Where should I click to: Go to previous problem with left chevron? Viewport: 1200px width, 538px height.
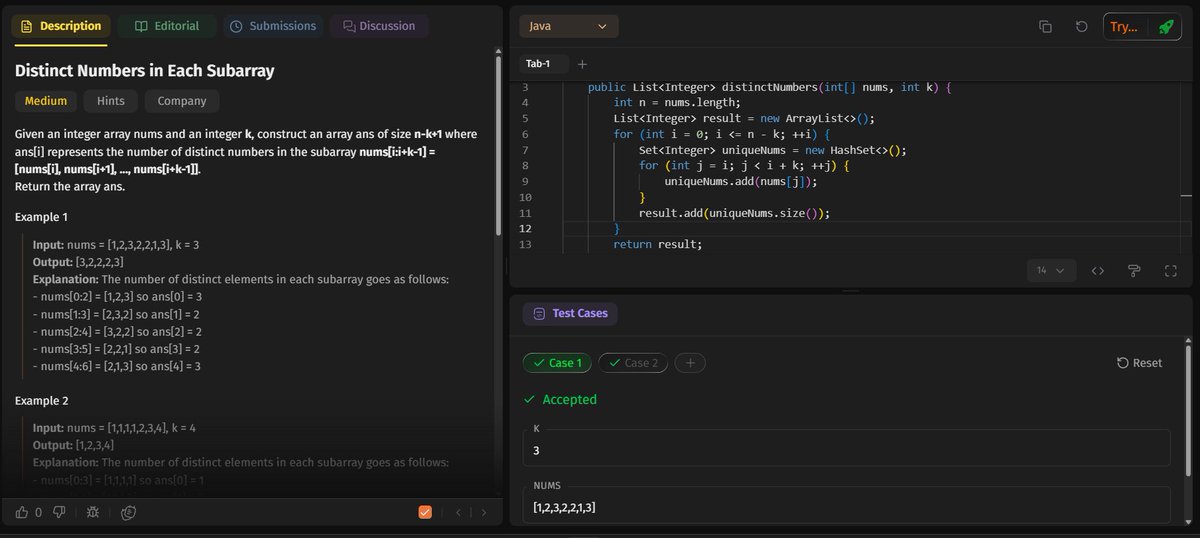pyautogui.click(x=458, y=512)
